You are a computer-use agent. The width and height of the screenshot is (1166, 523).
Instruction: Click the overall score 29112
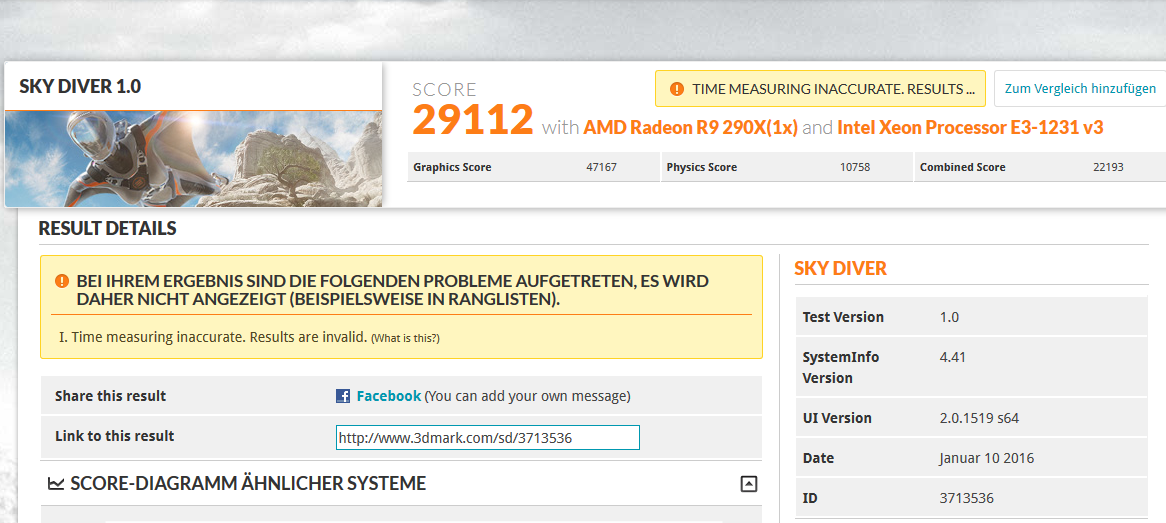(x=473, y=119)
